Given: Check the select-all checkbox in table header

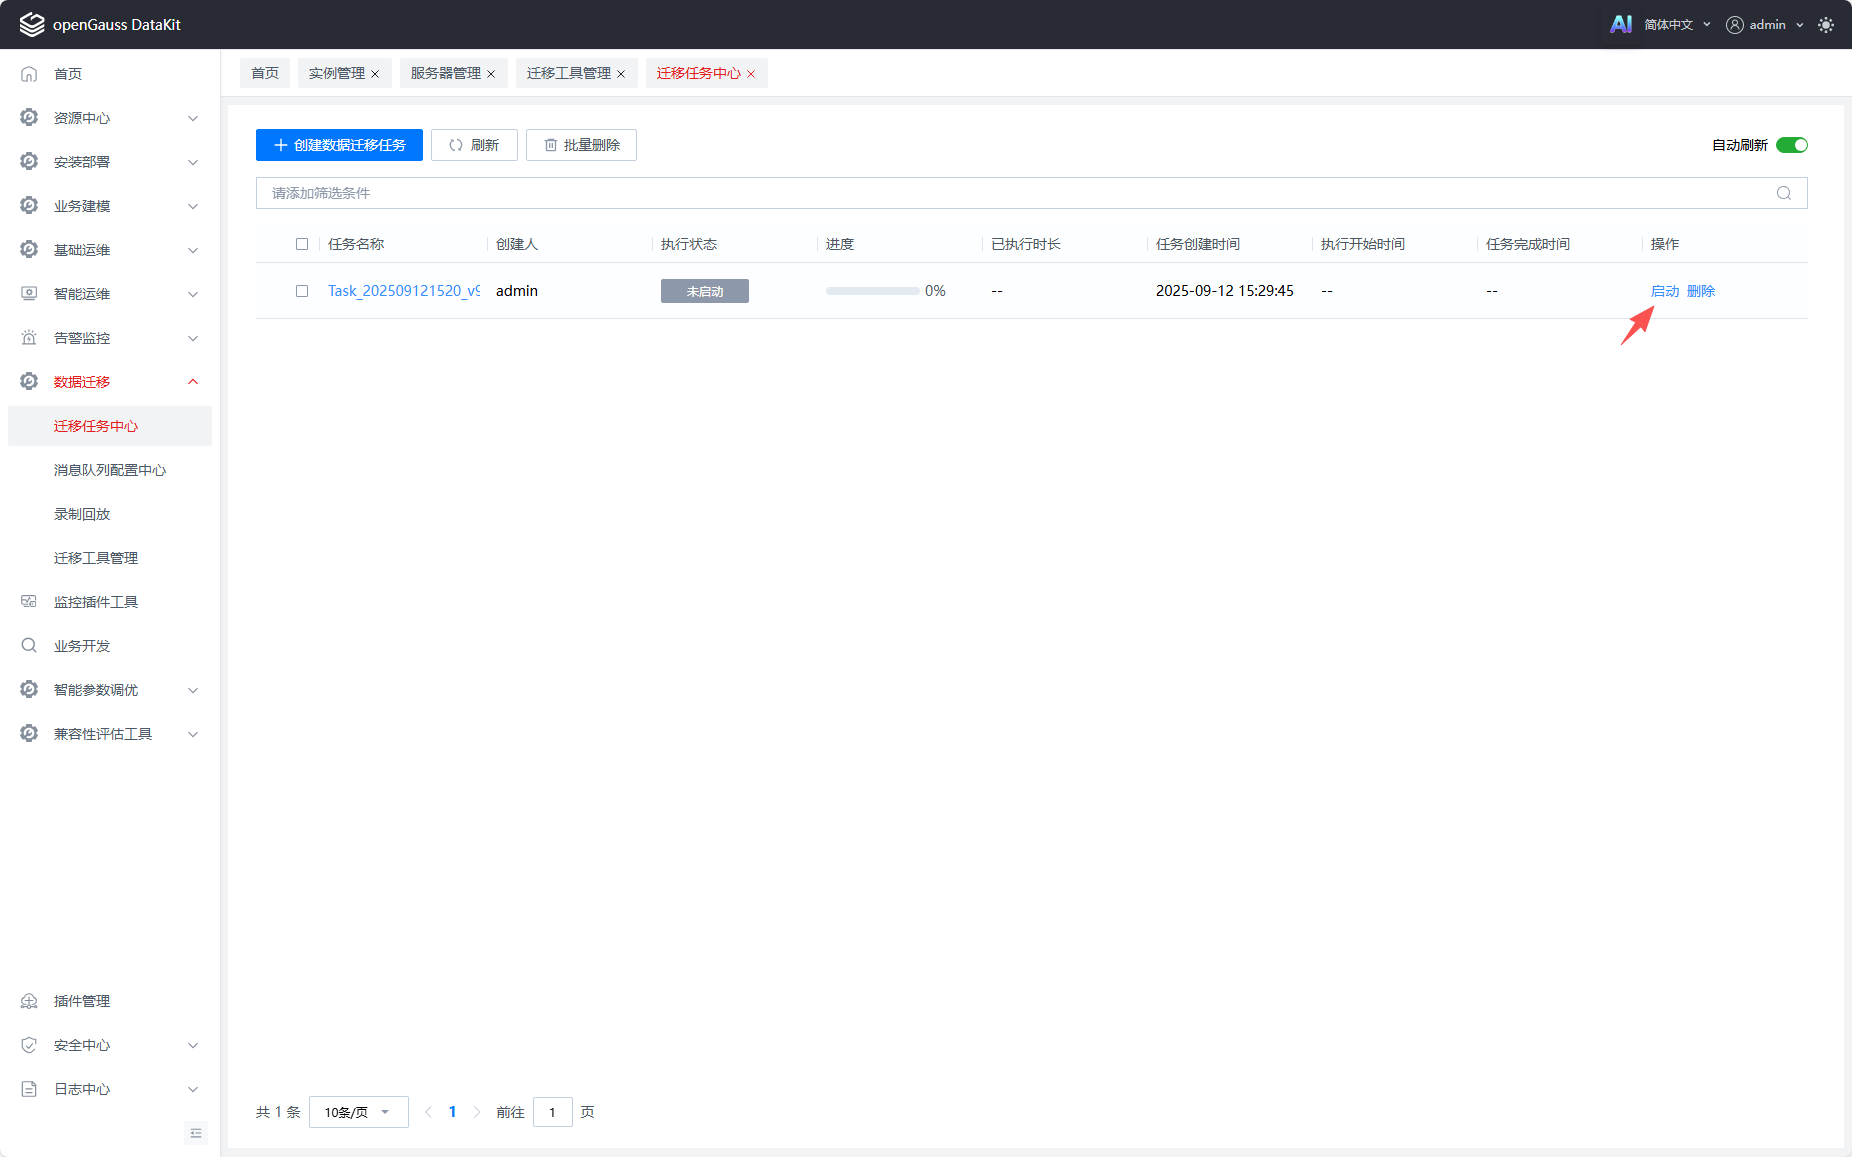Looking at the screenshot, I should [x=302, y=244].
